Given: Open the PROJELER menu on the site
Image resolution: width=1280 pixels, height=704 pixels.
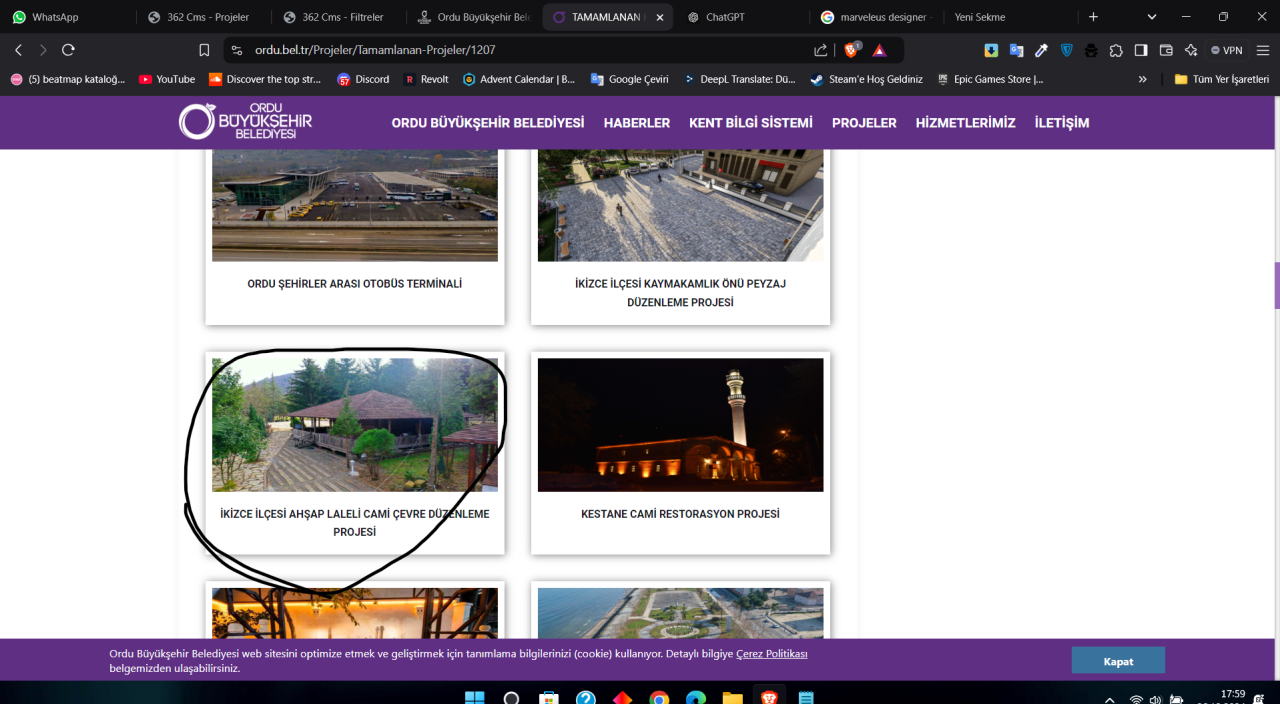Looking at the screenshot, I should tap(864, 123).
